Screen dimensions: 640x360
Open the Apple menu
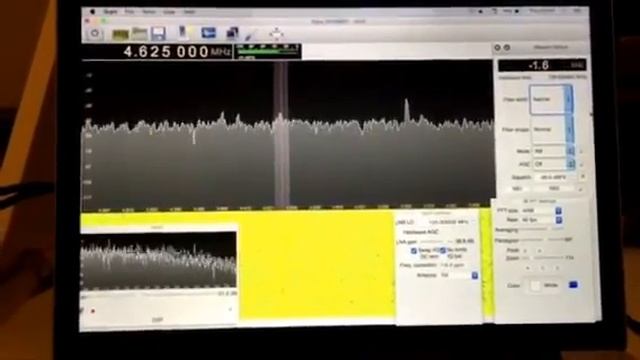[92, 12]
